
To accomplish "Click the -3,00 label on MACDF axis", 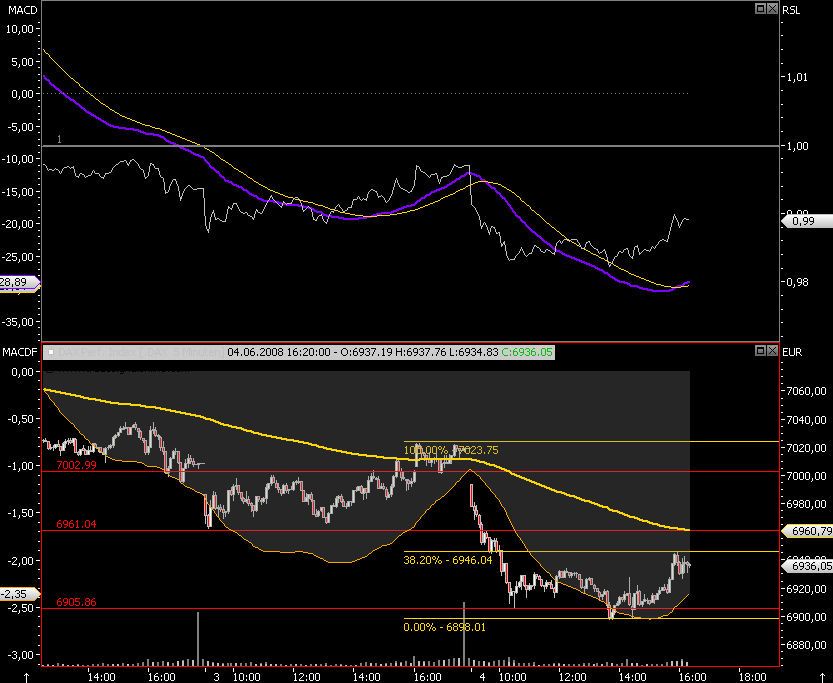I will point(21,655).
